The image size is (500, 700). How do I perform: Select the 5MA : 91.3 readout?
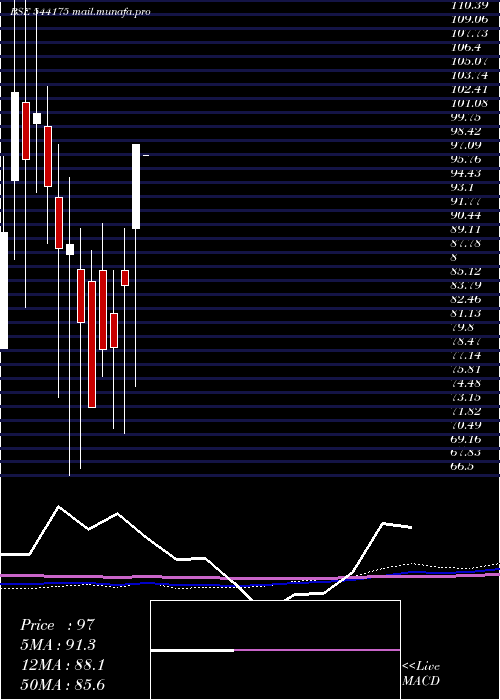coord(58,645)
